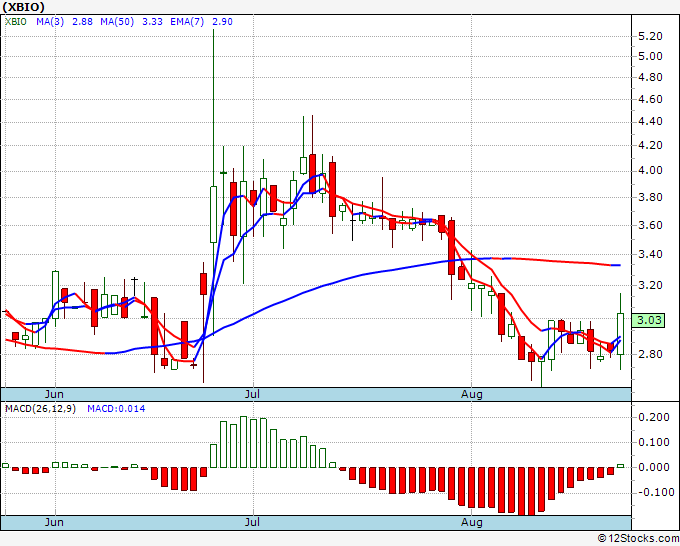This screenshot has height=546, width=680.
Task: Click the current price tag 3.03
Action: pos(648,320)
